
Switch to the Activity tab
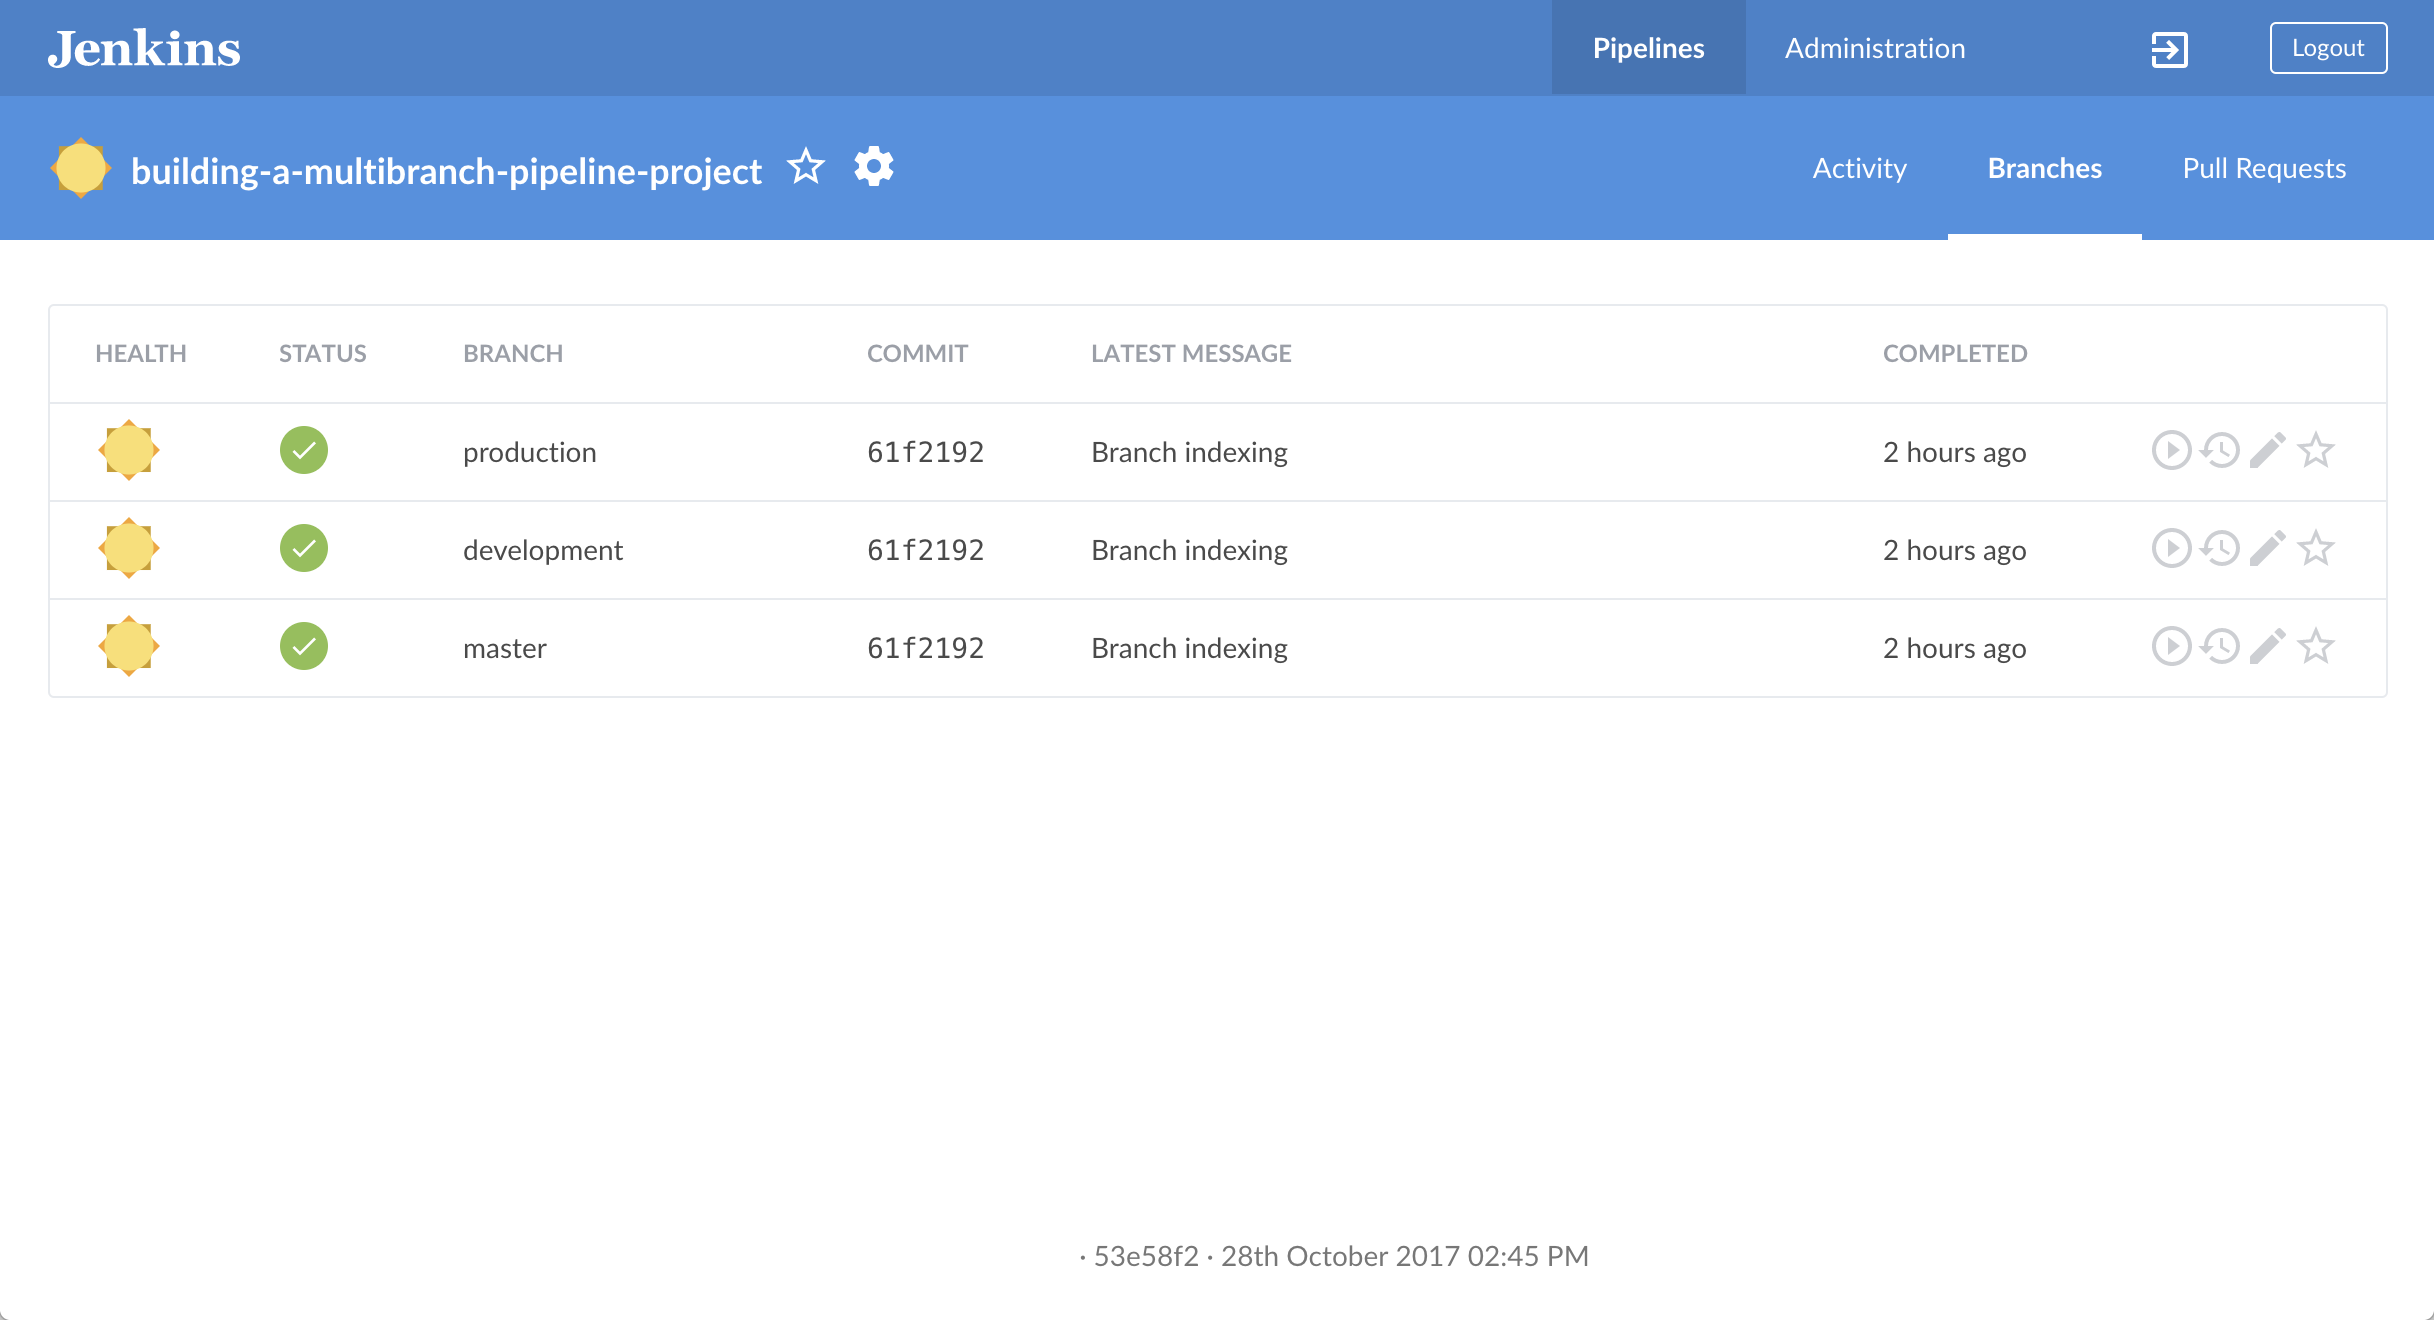coord(1859,168)
